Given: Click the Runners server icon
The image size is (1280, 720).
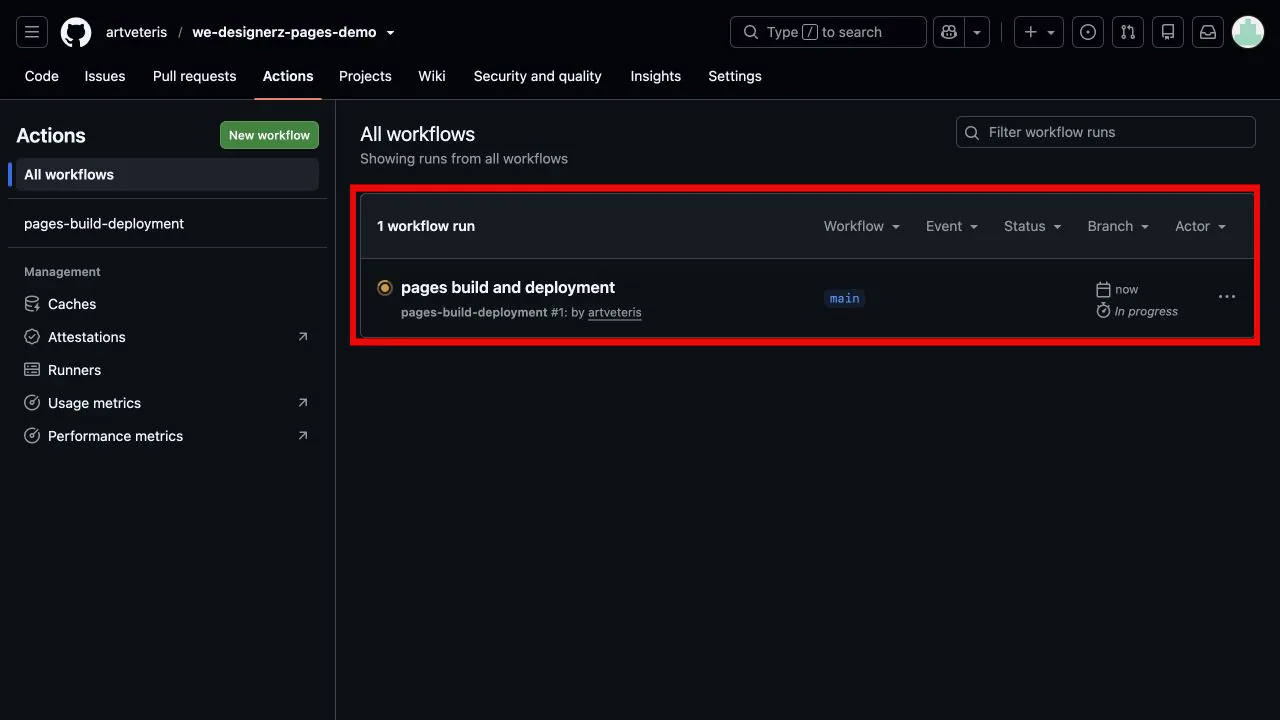Looking at the screenshot, I should tap(32, 370).
